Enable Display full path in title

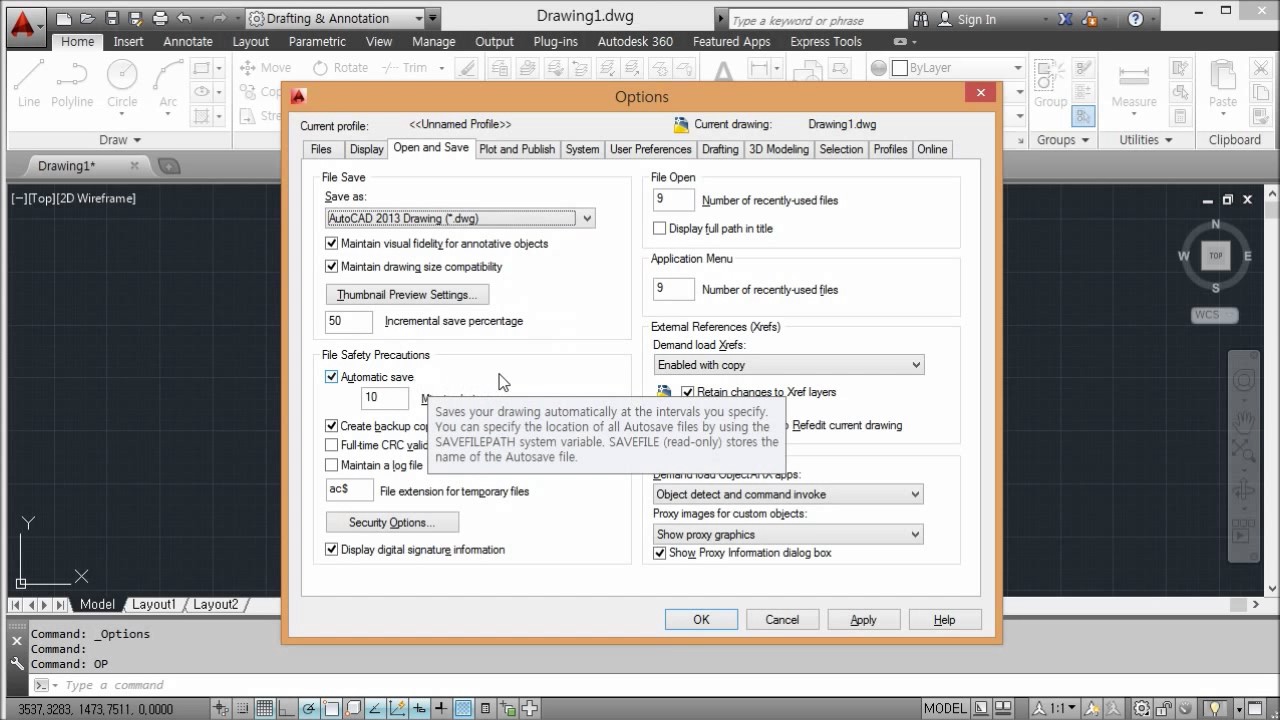pyautogui.click(x=660, y=229)
